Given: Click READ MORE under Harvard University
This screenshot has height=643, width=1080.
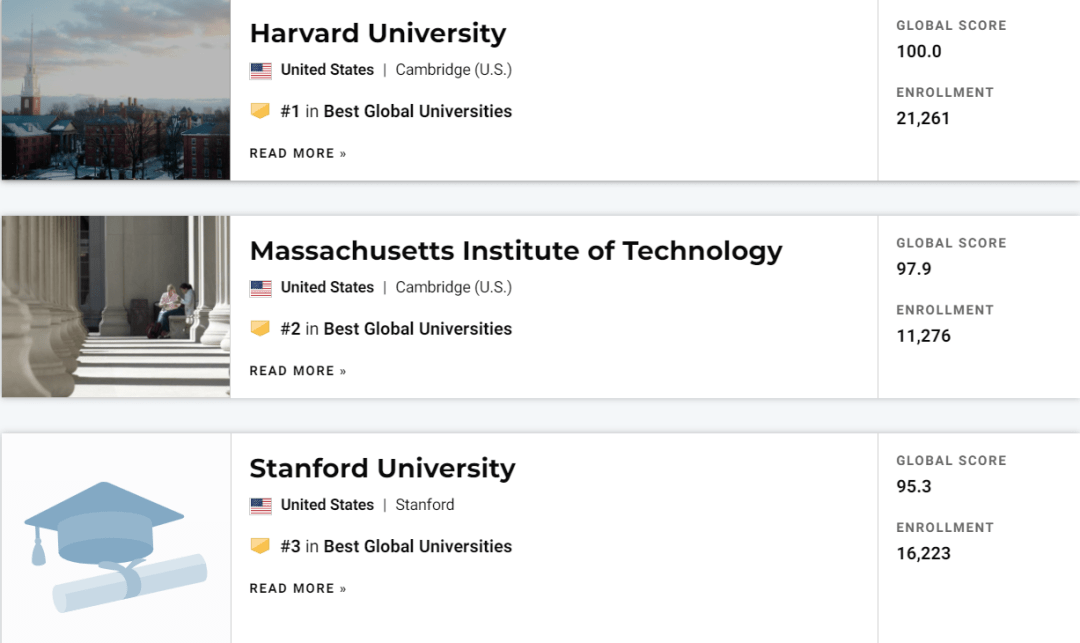Looking at the screenshot, I should pos(298,154).
